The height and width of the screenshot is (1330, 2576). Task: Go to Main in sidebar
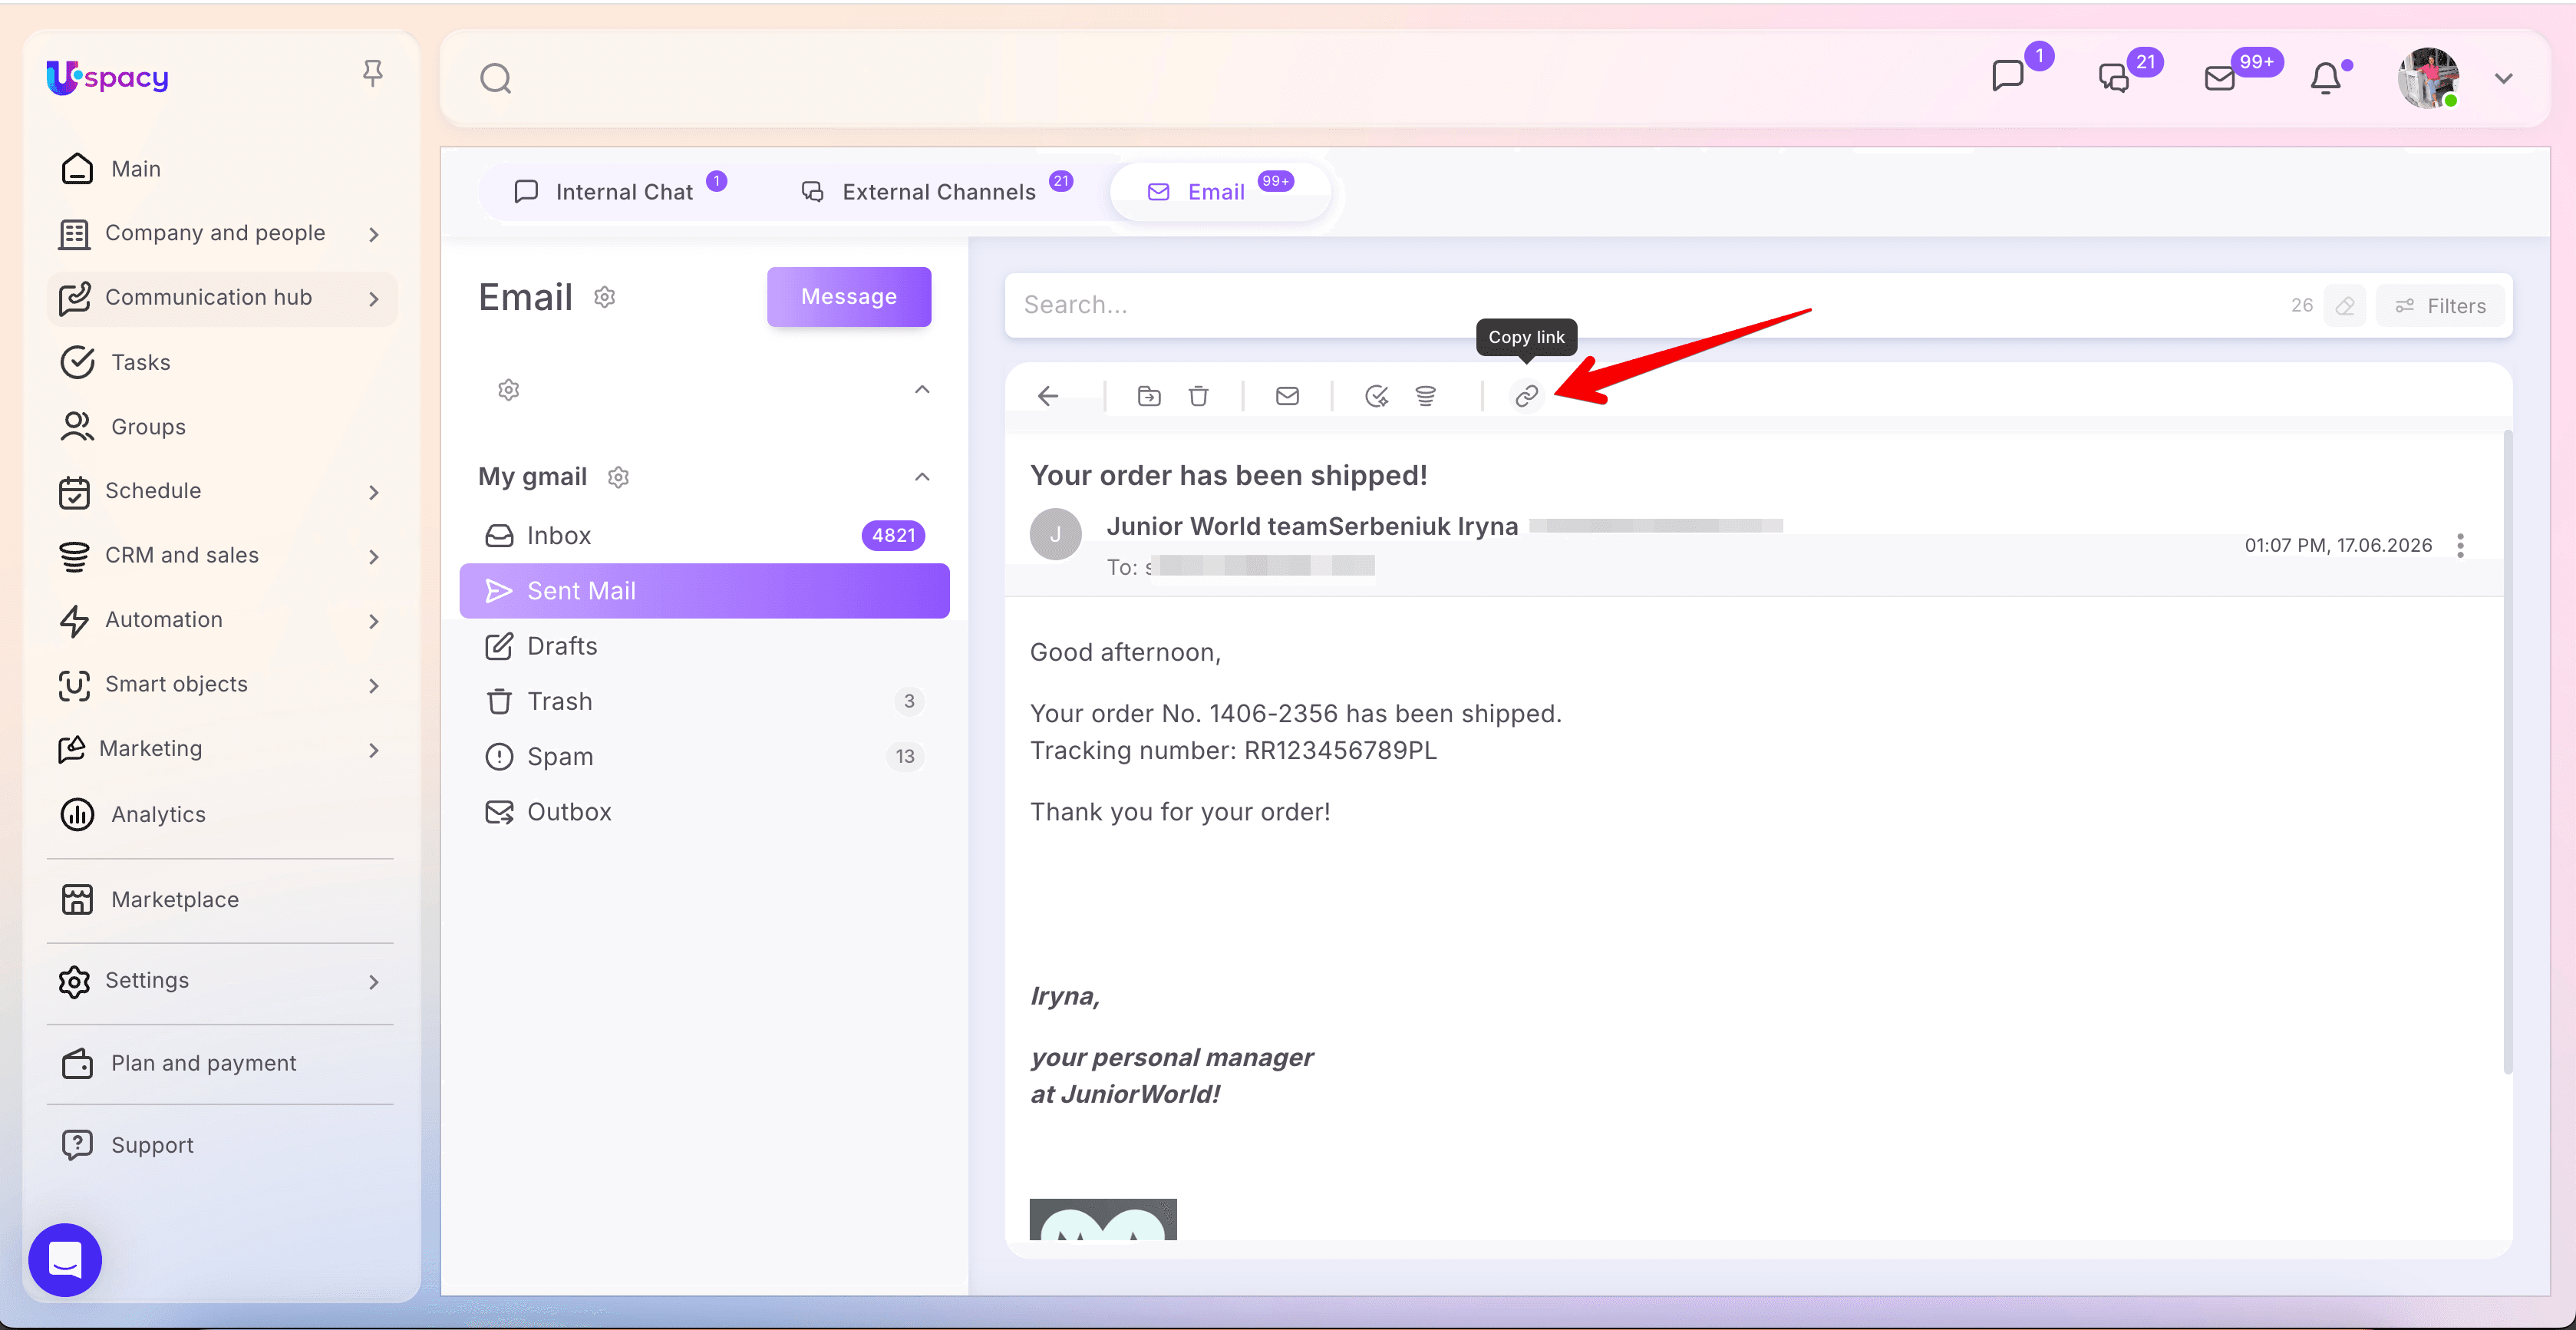click(x=221, y=169)
